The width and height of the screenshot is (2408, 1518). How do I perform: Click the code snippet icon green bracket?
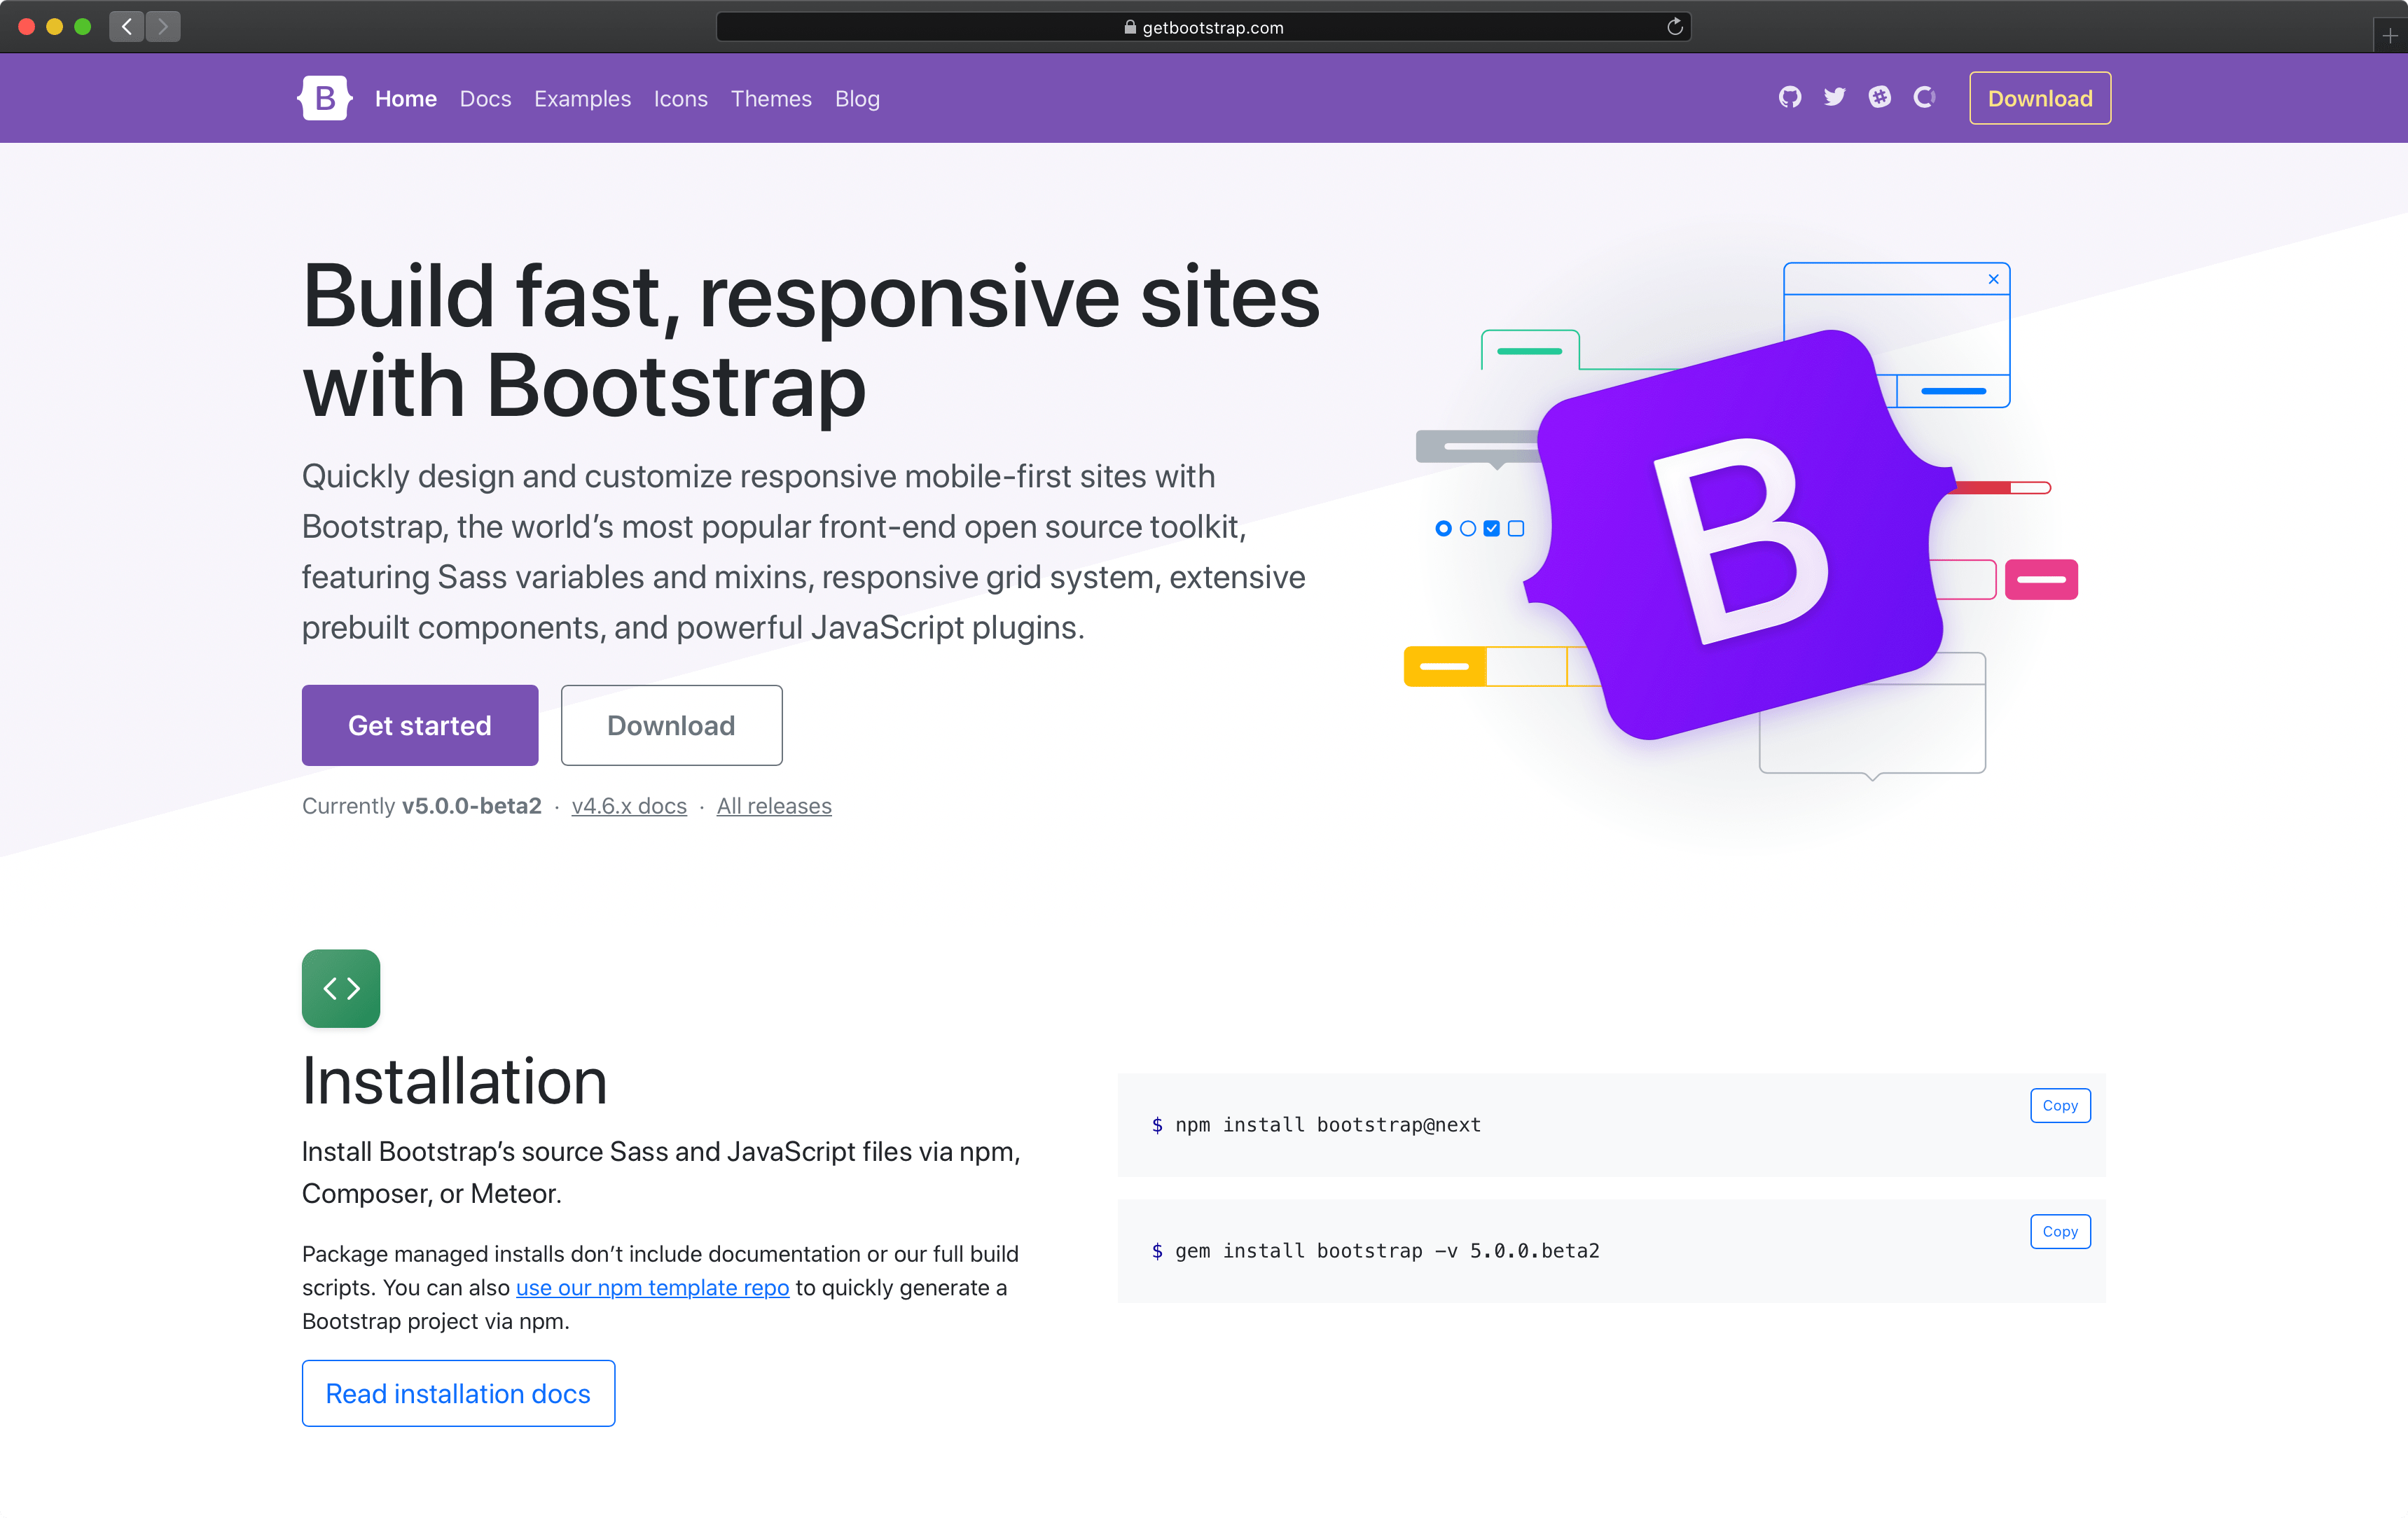click(341, 988)
